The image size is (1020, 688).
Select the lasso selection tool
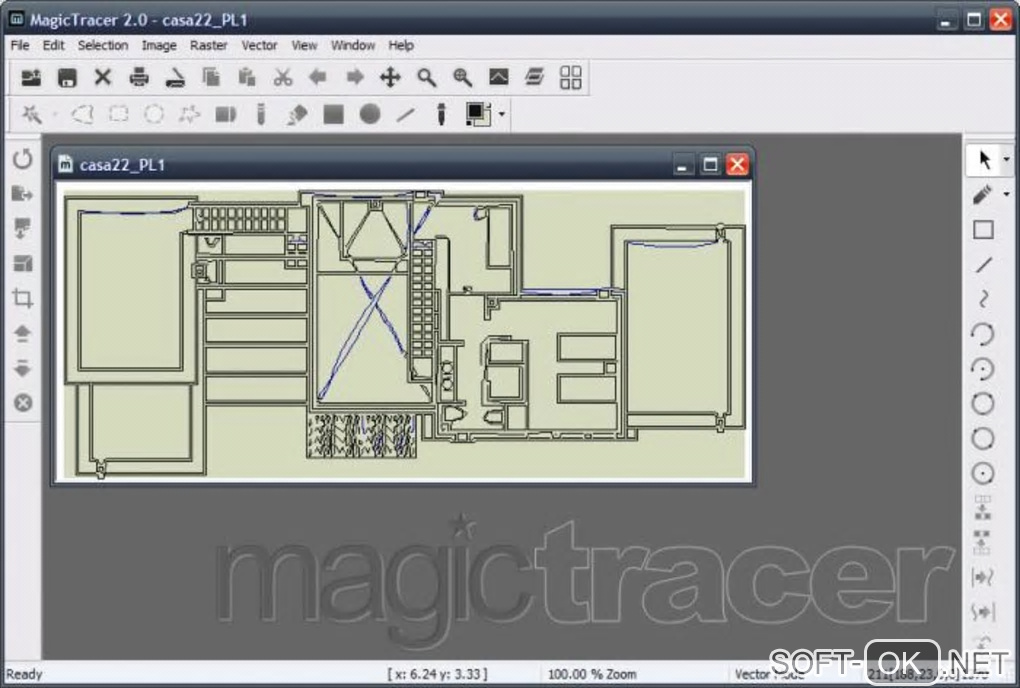tap(83, 114)
